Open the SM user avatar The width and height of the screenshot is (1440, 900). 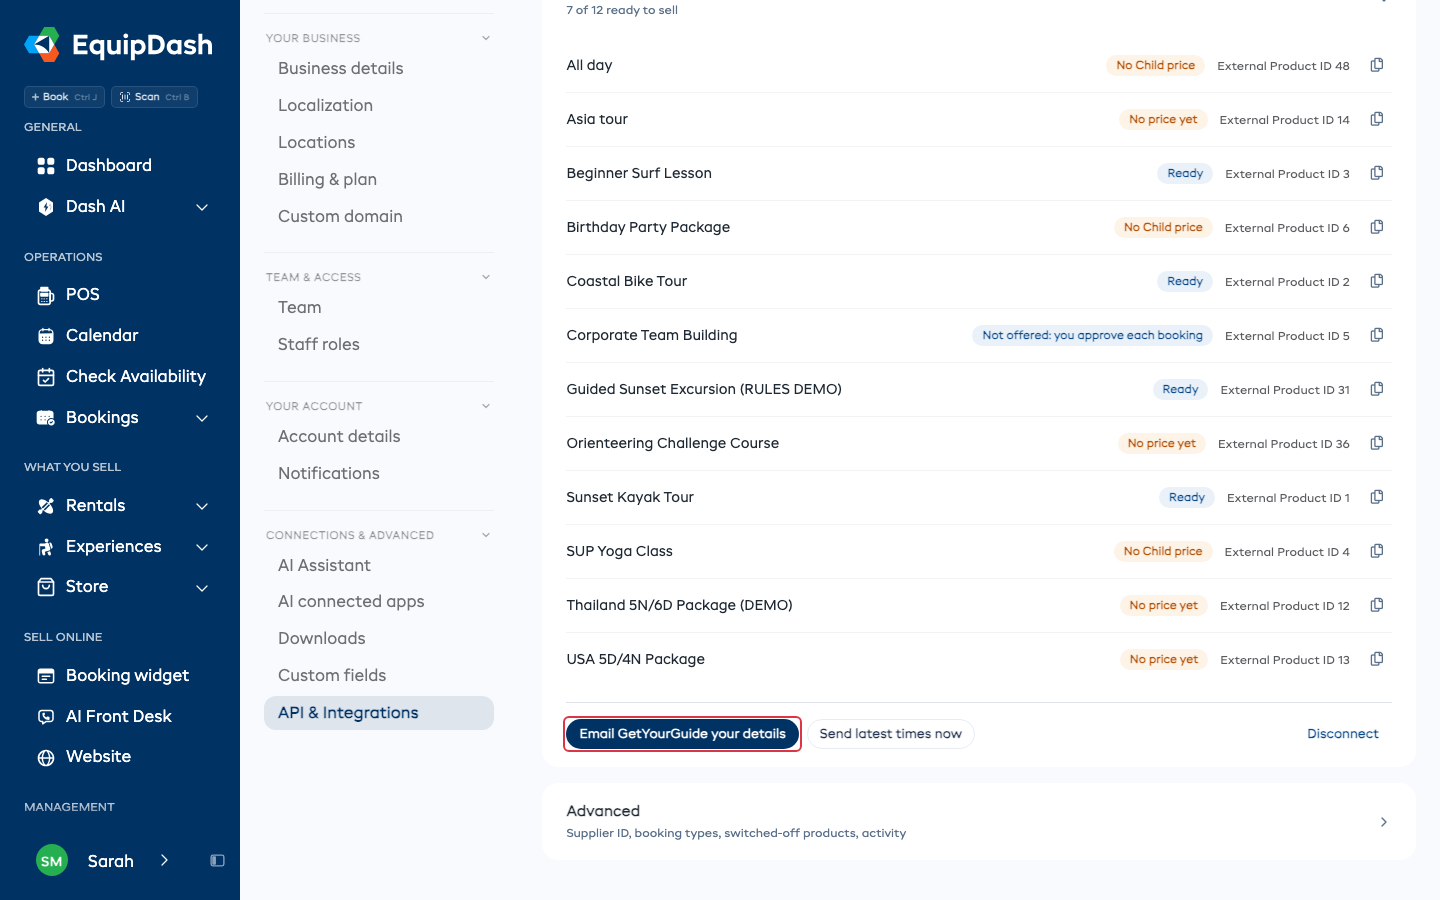tap(52, 861)
